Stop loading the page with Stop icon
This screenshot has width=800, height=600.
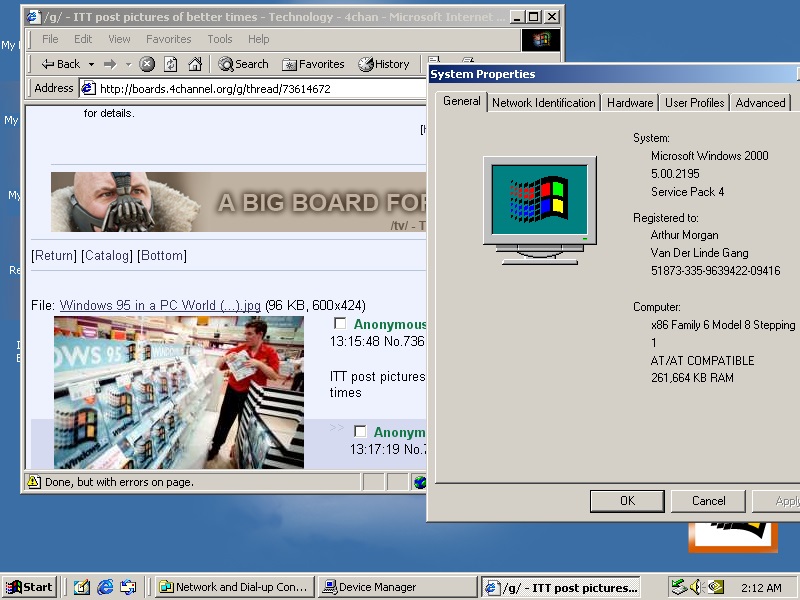(147, 64)
